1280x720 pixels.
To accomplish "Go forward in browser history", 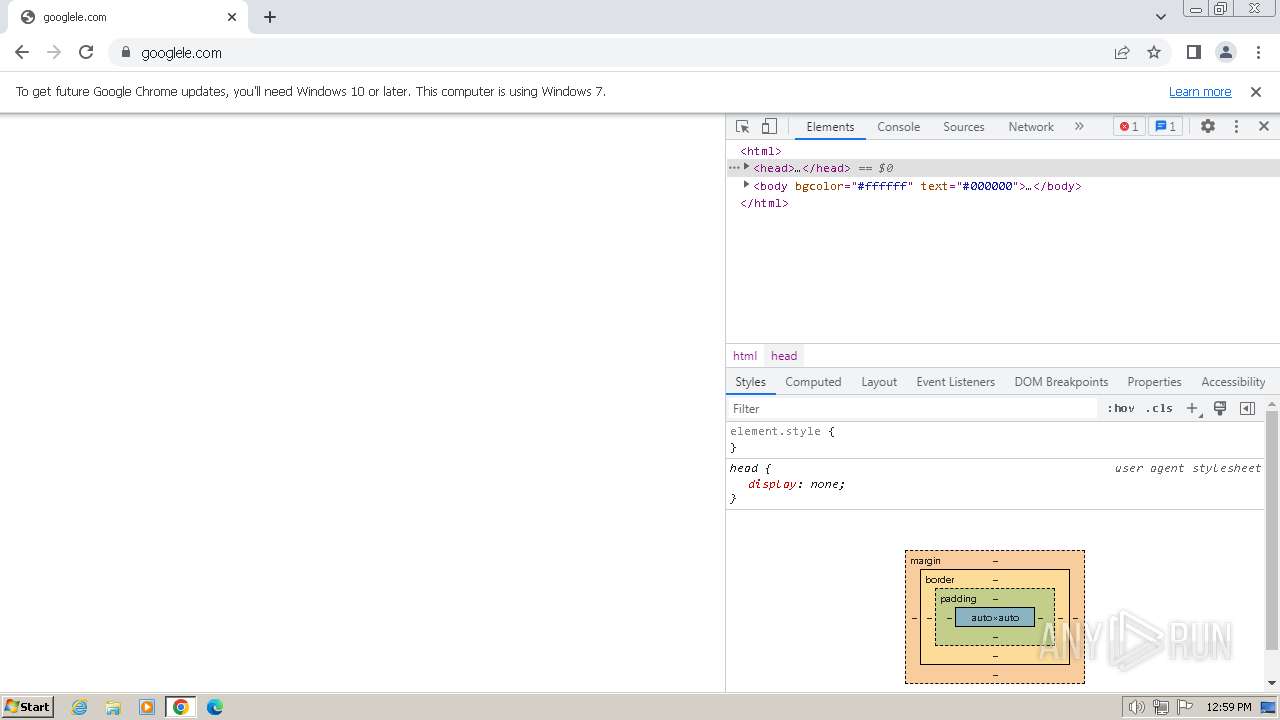I will (54, 52).
